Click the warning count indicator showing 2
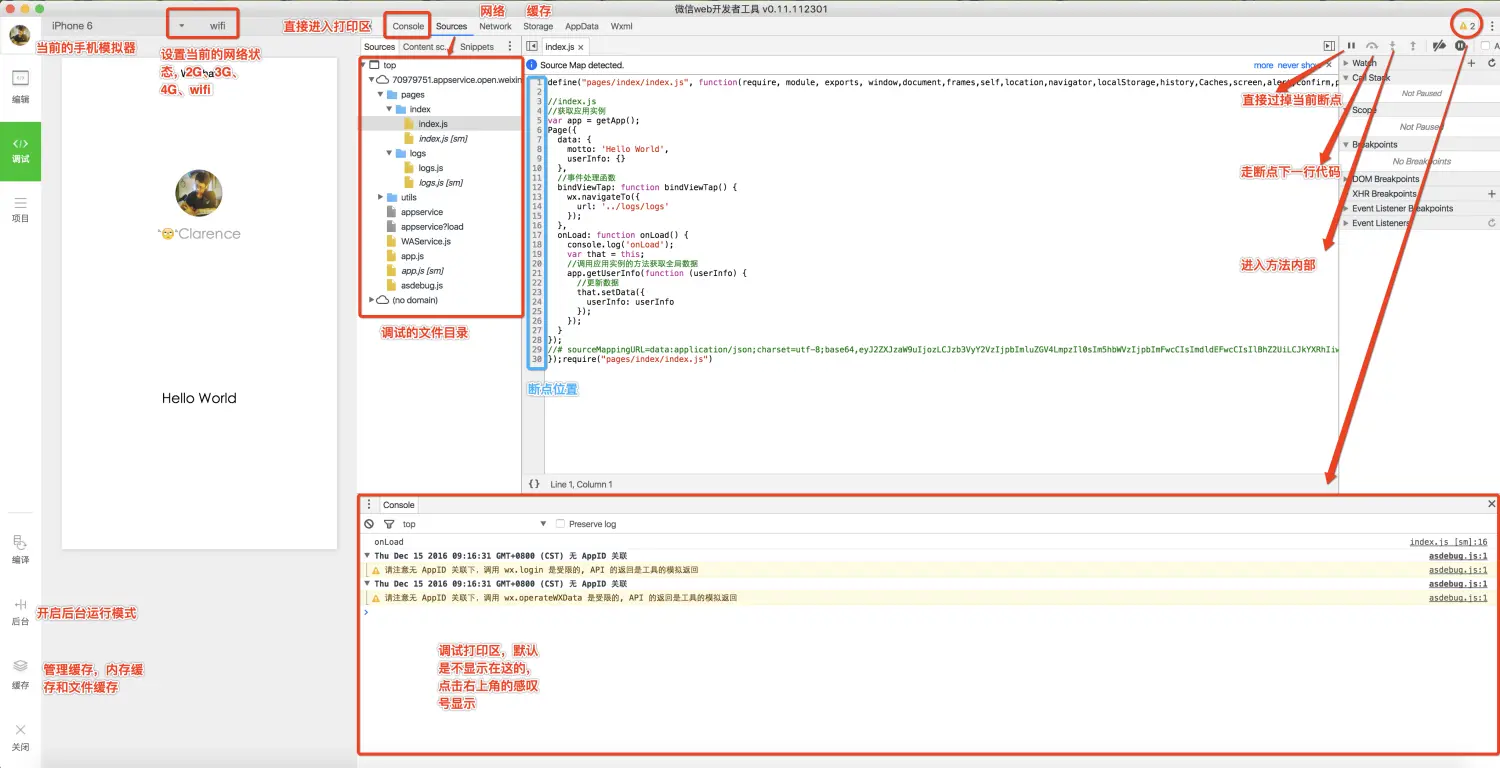This screenshot has width=1500, height=768. pos(1467,26)
